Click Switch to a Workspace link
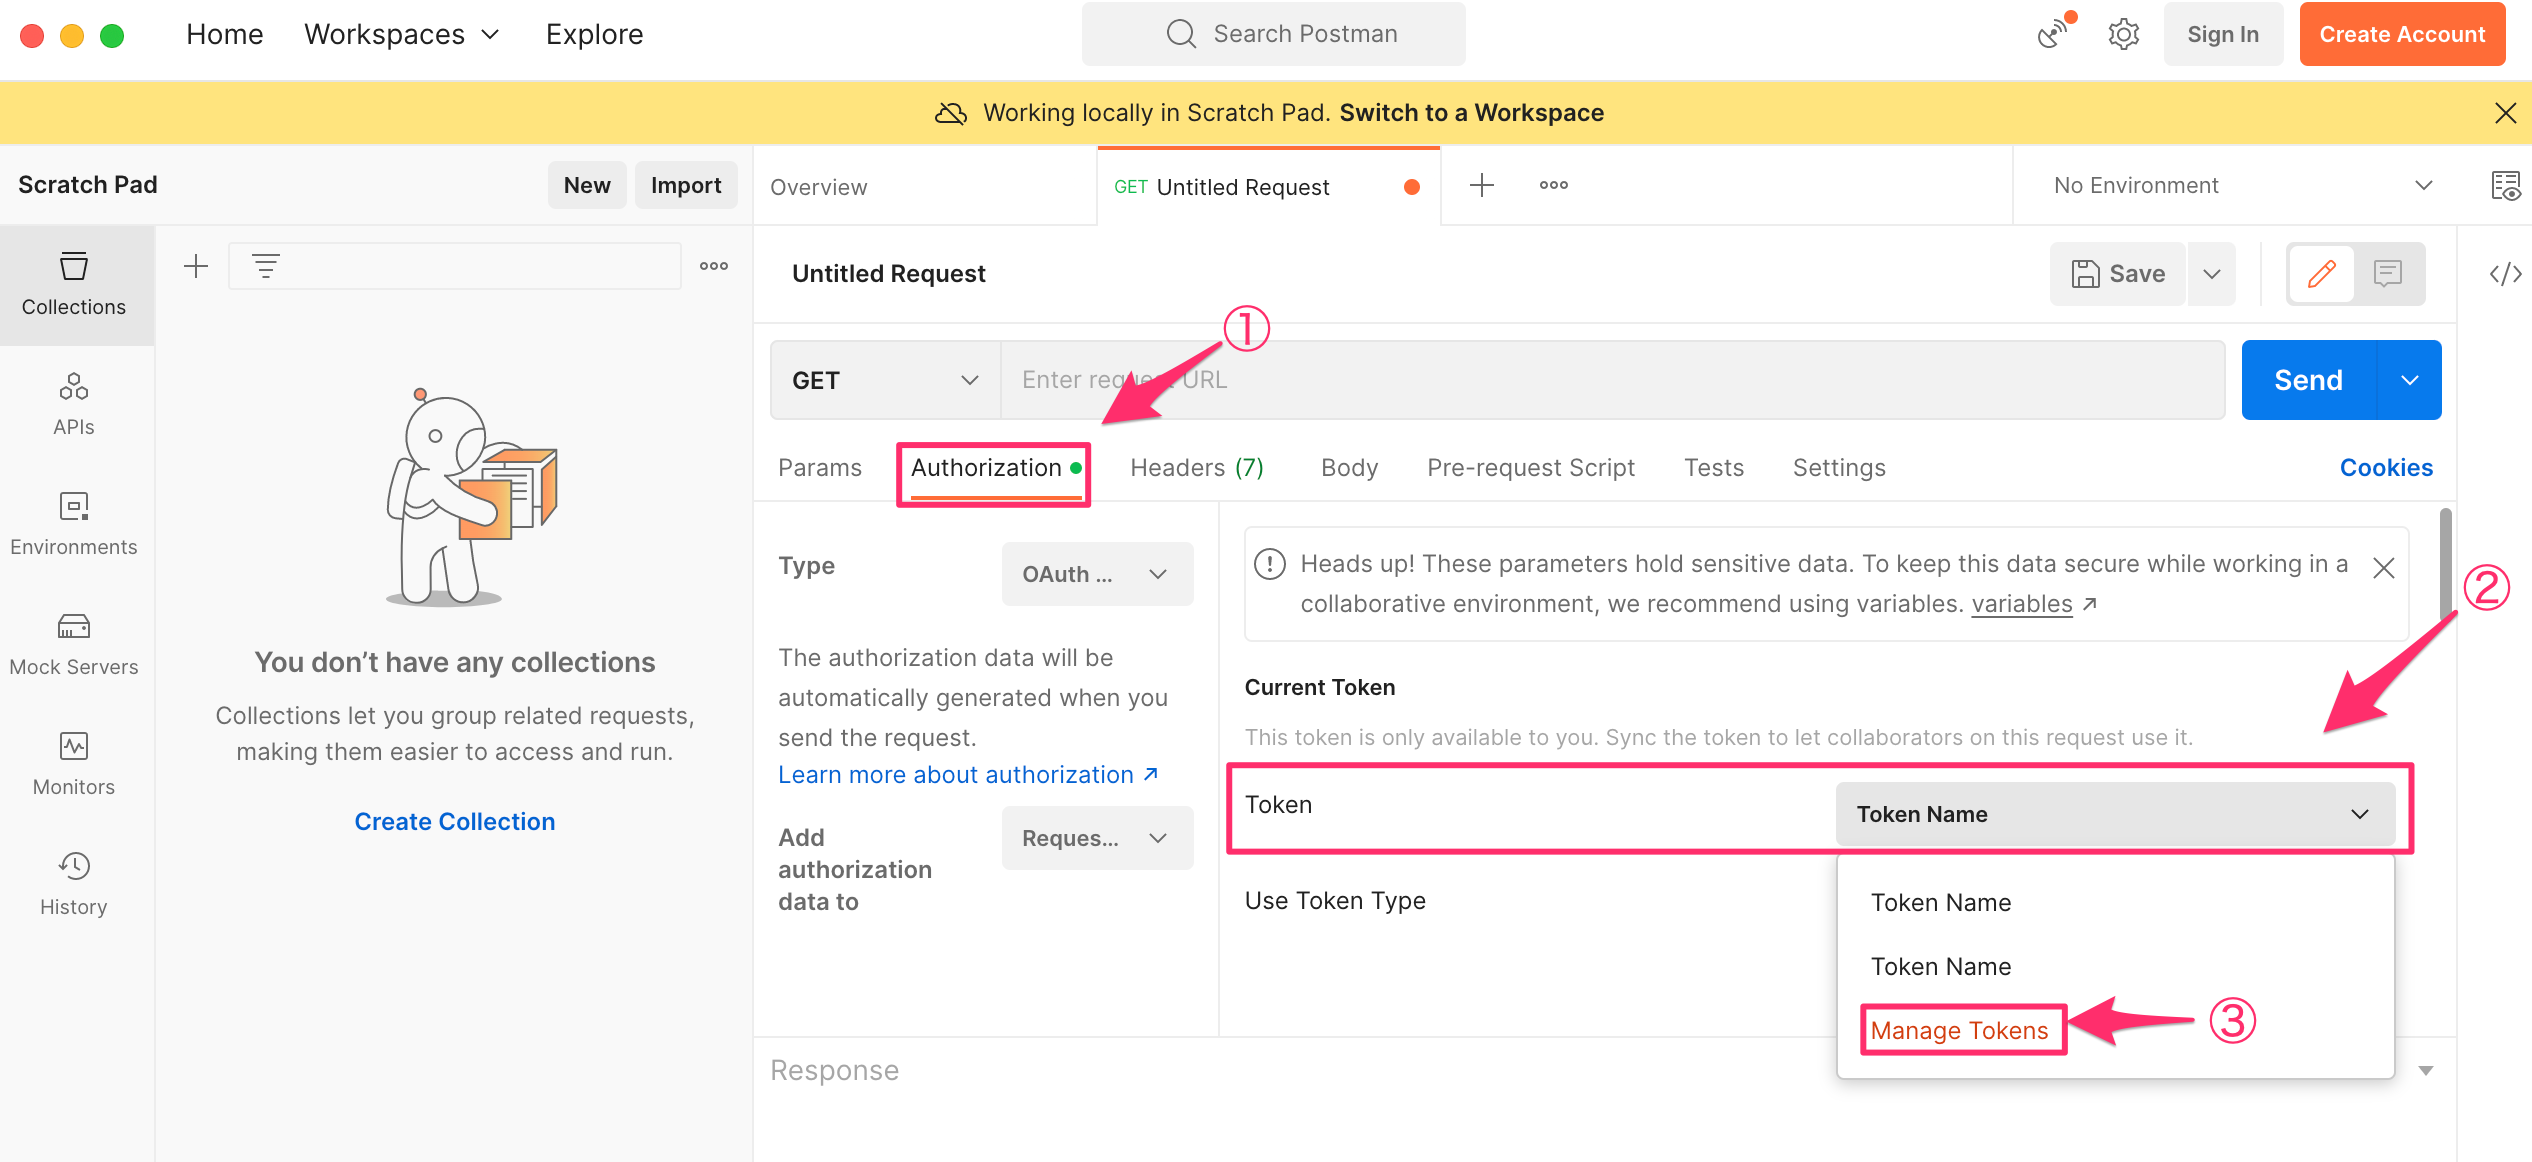 (1471, 113)
